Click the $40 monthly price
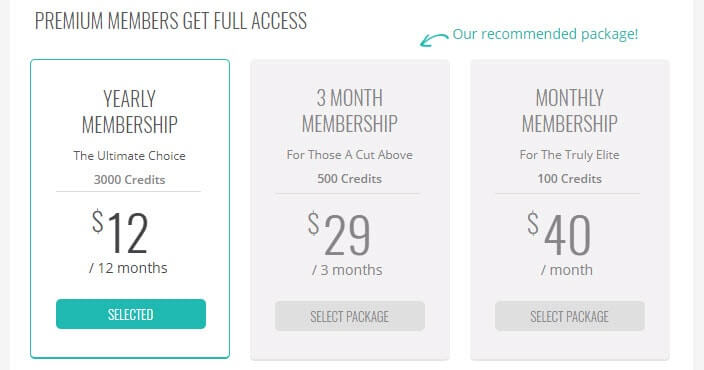 coord(559,233)
